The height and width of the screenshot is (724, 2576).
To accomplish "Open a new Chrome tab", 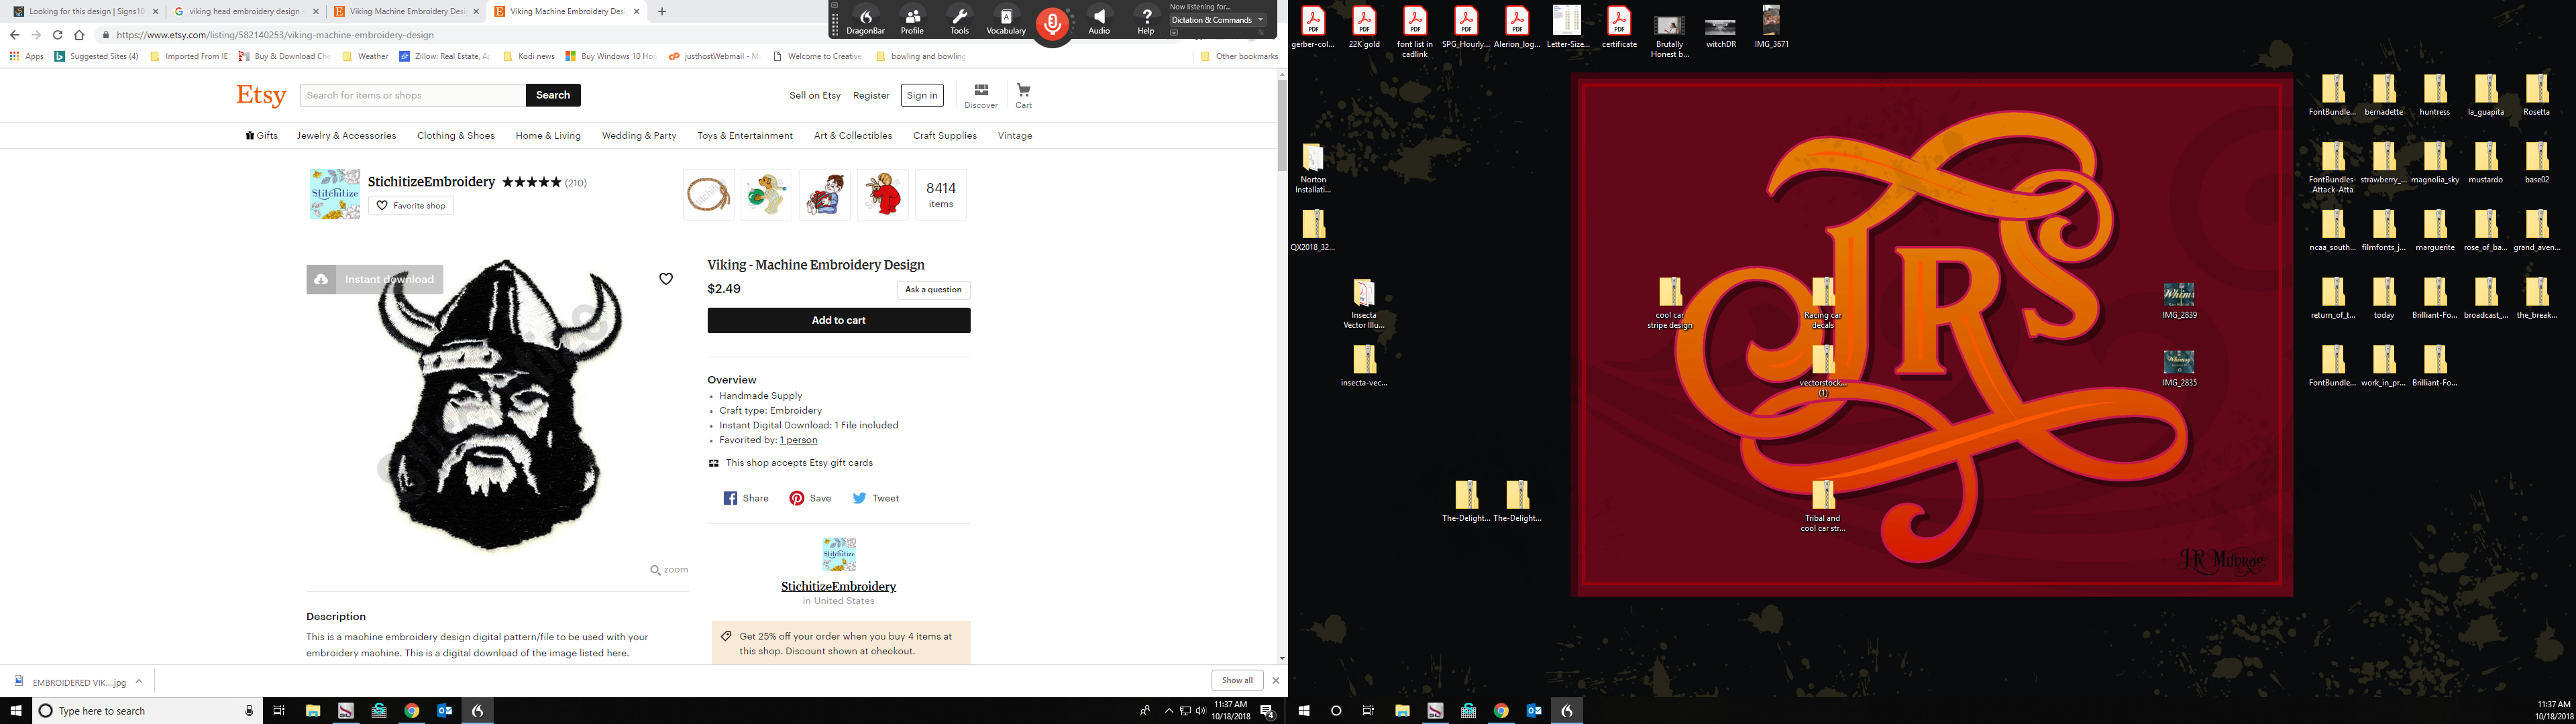I will coord(662,12).
